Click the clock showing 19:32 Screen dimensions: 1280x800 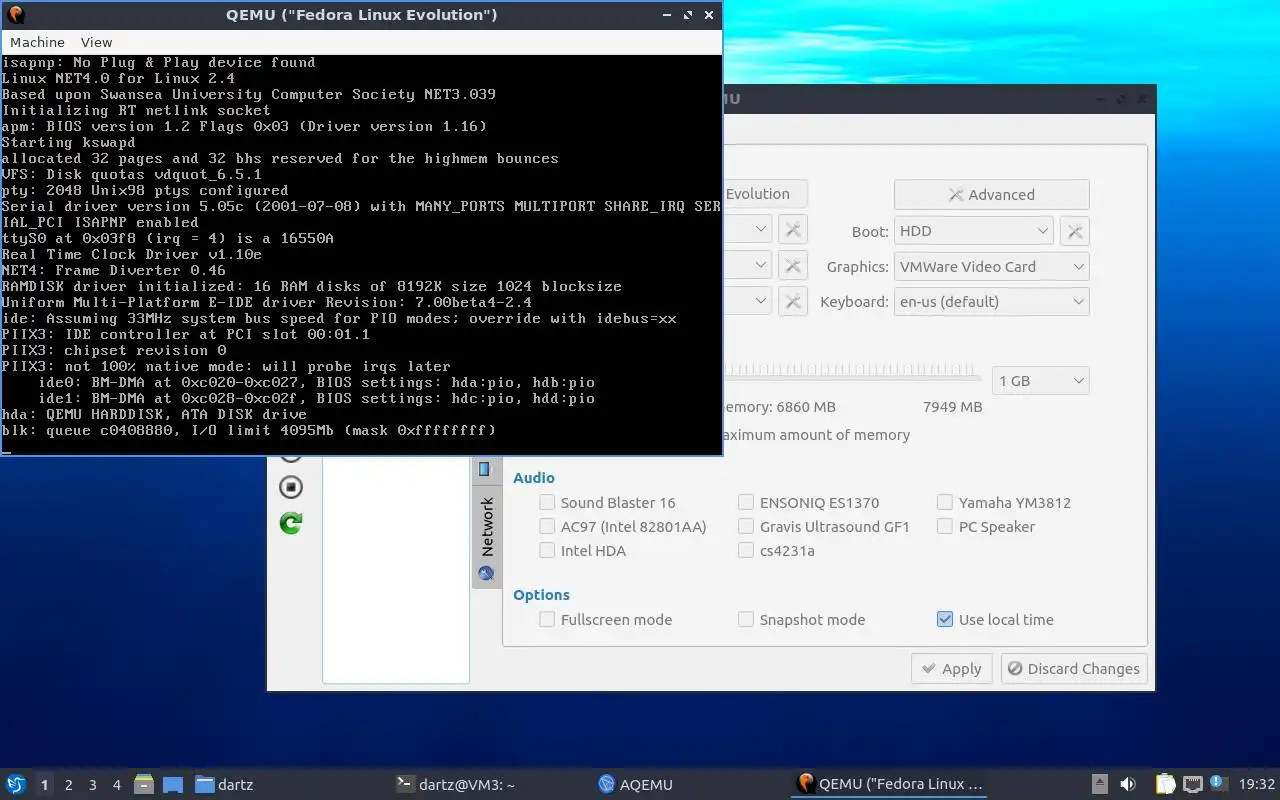(x=1257, y=784)
